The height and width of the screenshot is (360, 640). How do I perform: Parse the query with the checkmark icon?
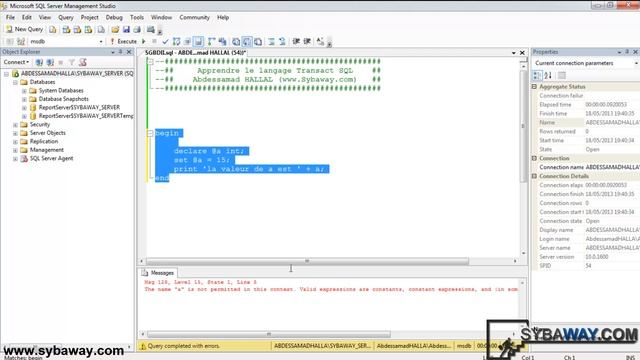(x=165, y=41)
